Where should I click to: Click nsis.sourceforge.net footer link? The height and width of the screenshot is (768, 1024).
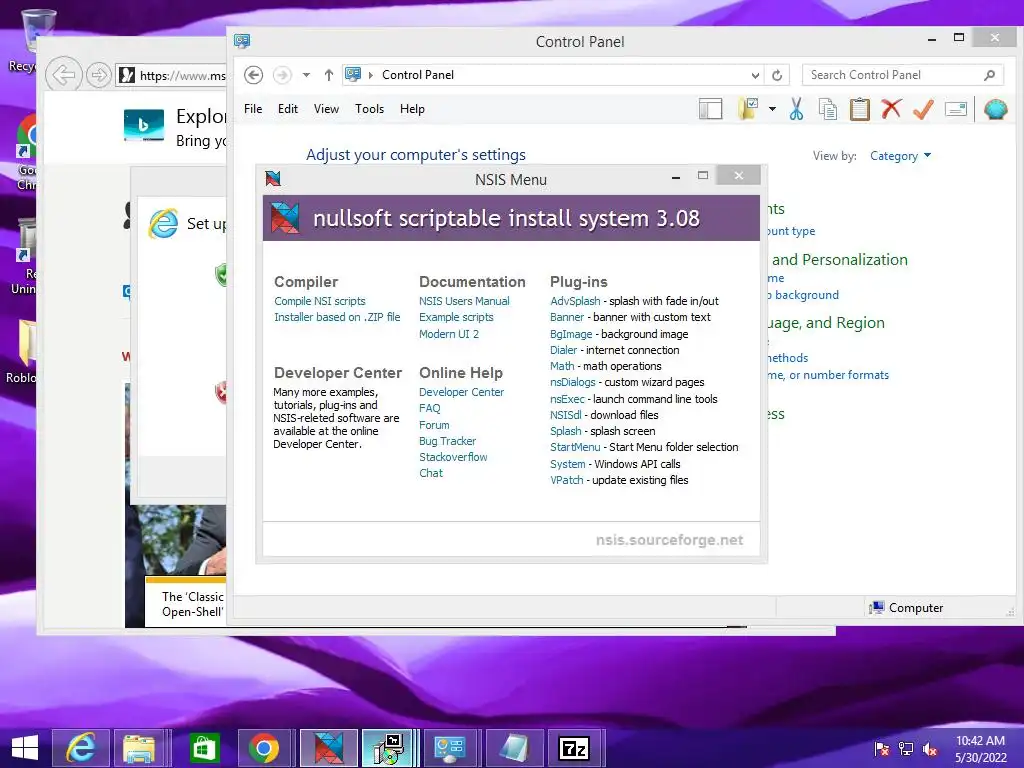[x=669, y=540]
